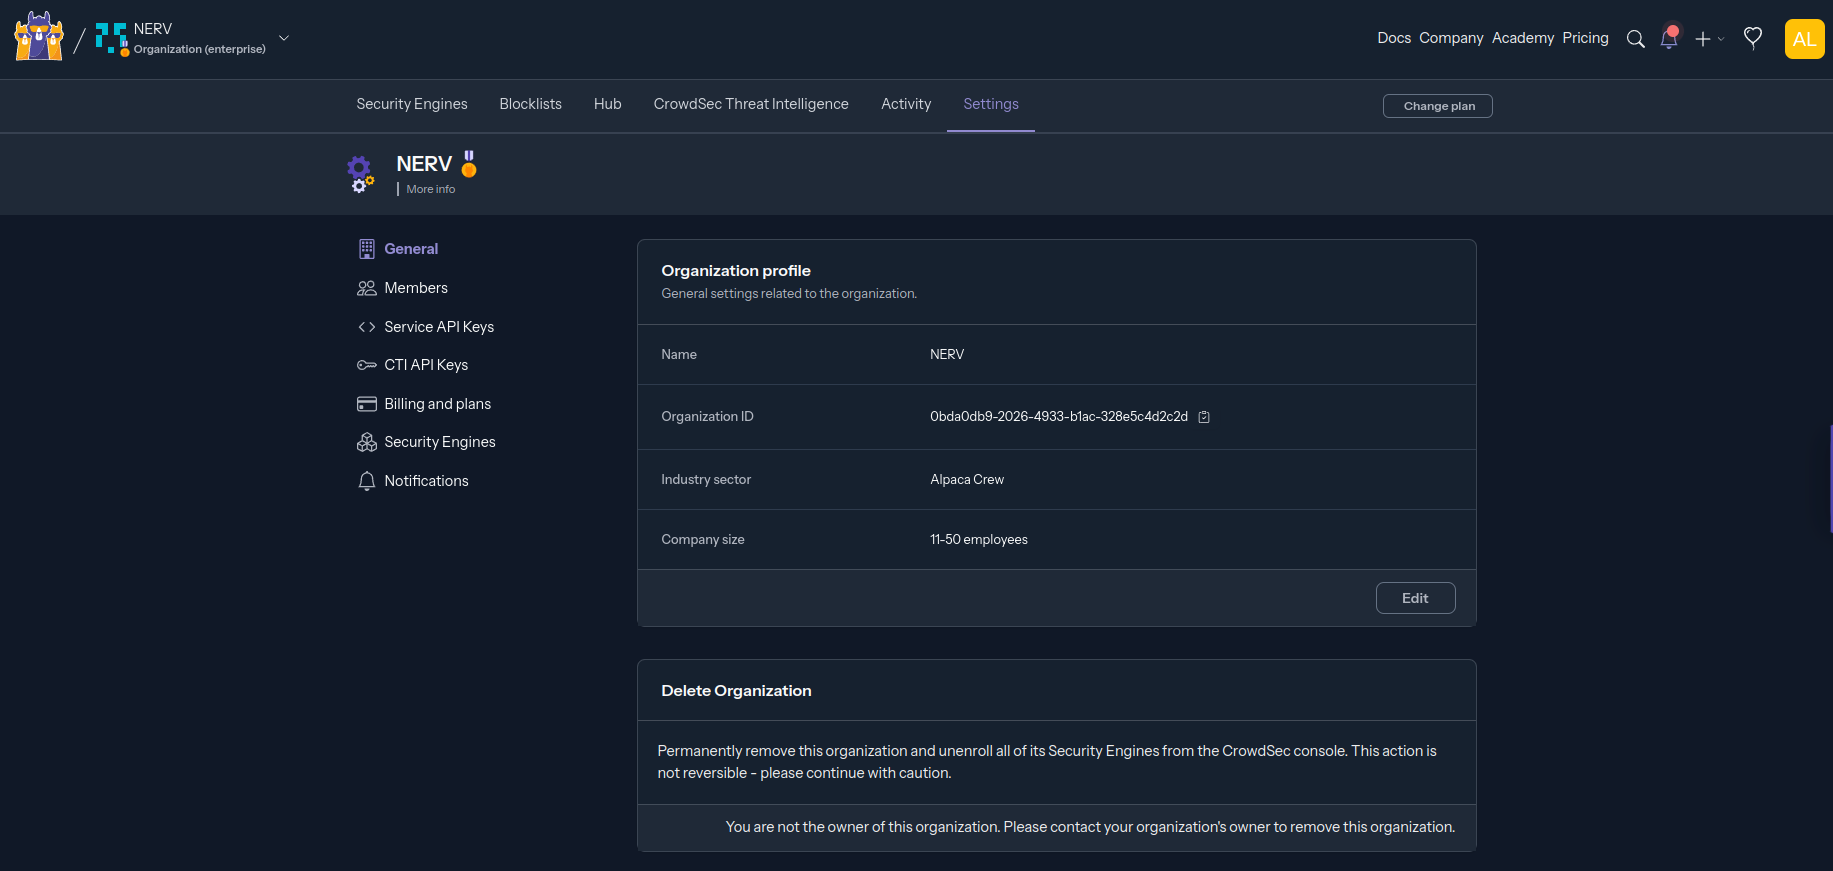
Task: Click the NERV organization logo icon
Action: pyautogui.click(x=111, y=38)
